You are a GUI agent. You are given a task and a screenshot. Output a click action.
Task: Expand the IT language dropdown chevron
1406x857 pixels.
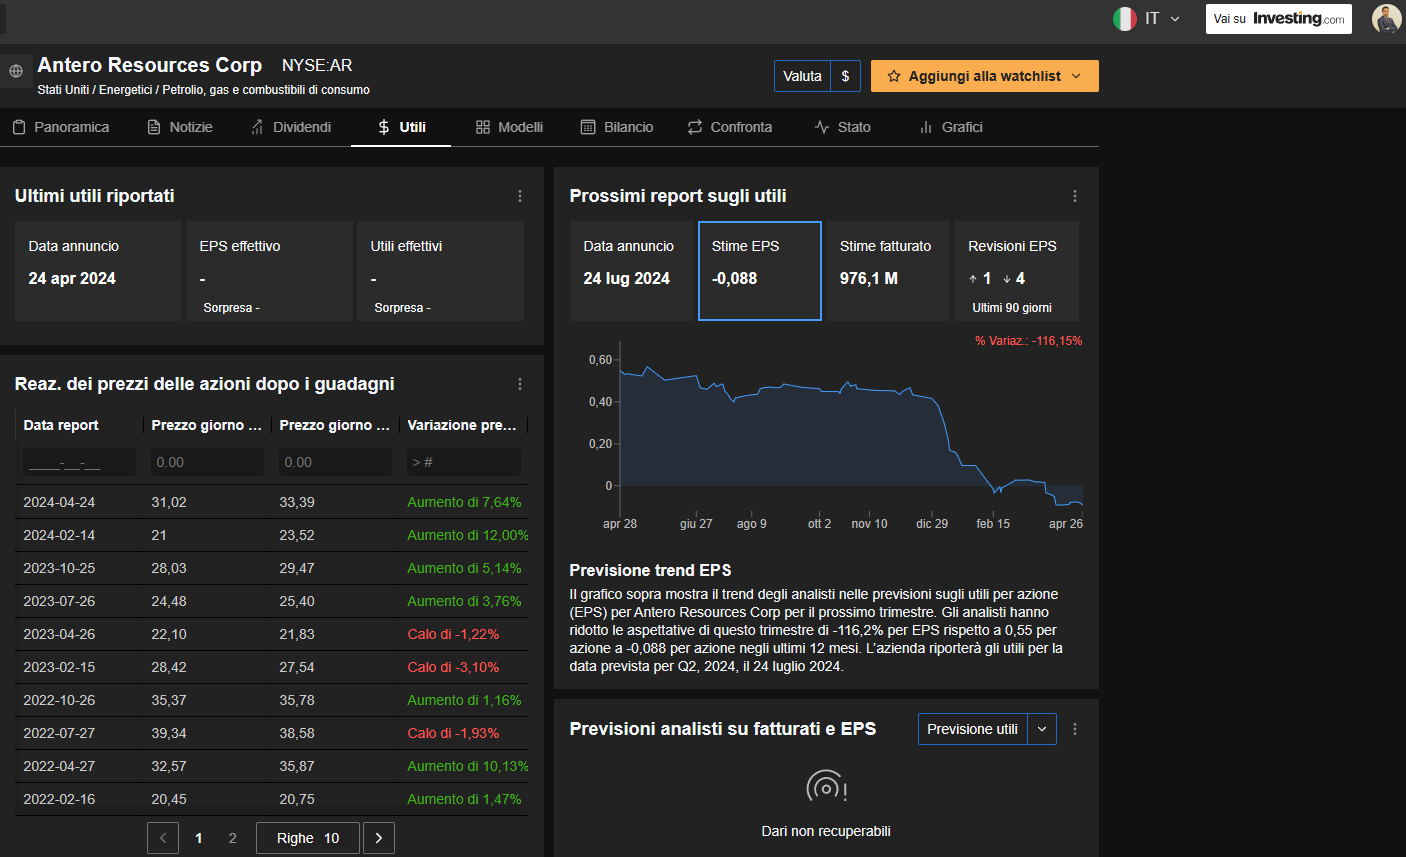pos(1175,19)
